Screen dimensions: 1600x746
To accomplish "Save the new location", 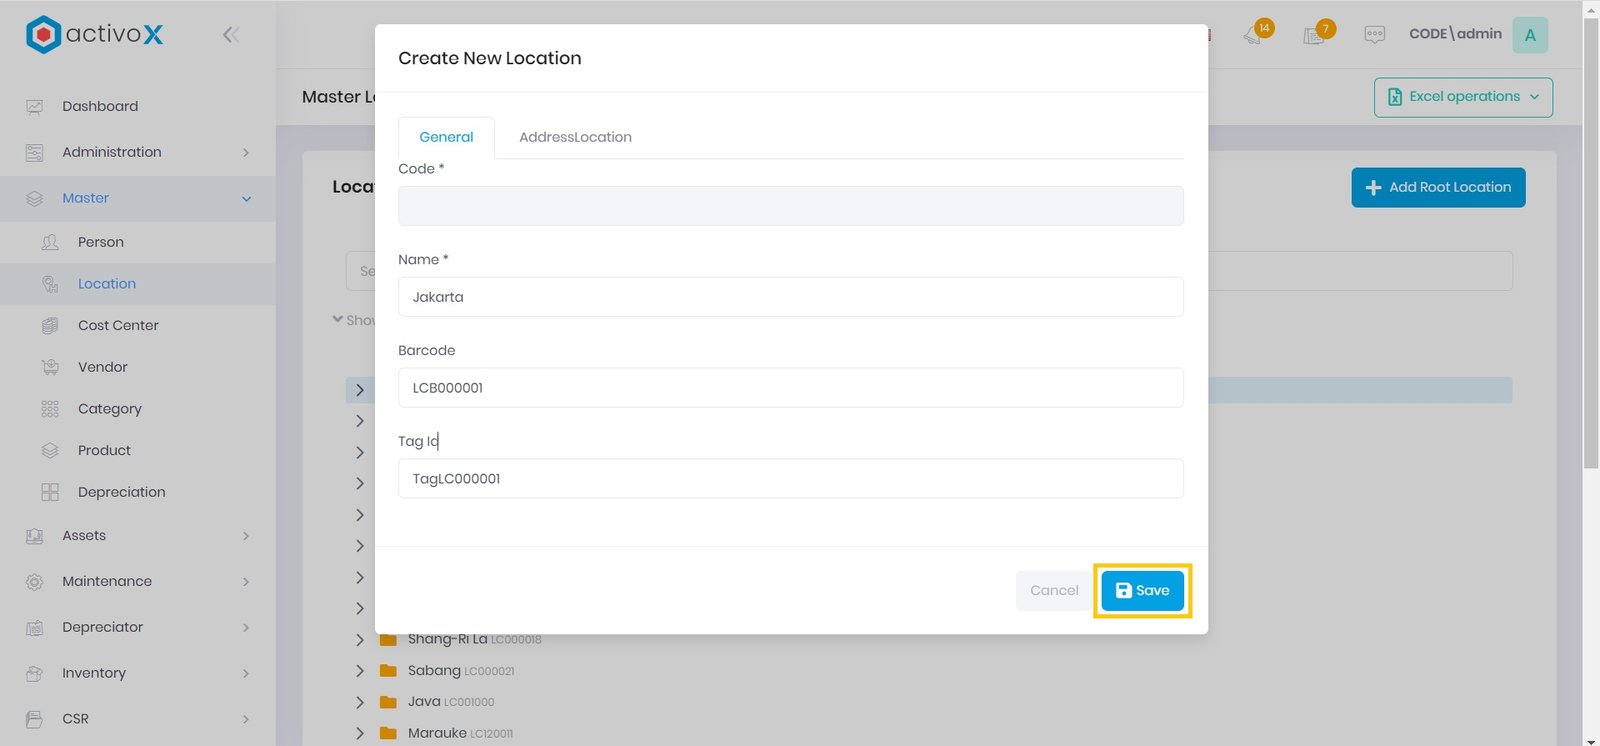I will coord(1142,590).
